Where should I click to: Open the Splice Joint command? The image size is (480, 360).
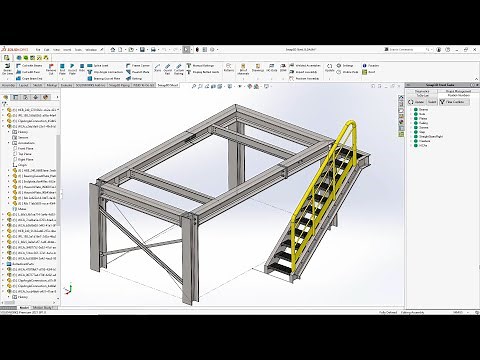tap(98, 65)
